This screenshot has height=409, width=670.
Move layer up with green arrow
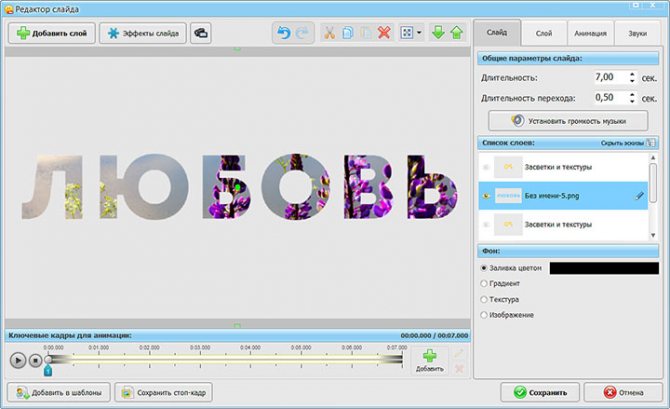tap(456, 33)
